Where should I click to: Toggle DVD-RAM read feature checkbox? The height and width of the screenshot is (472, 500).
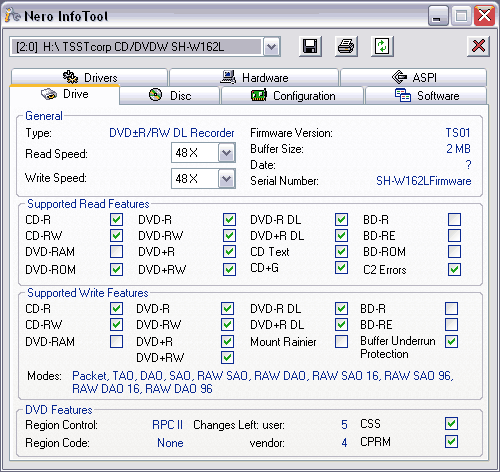pyautogui.click(x=116, y=252)
